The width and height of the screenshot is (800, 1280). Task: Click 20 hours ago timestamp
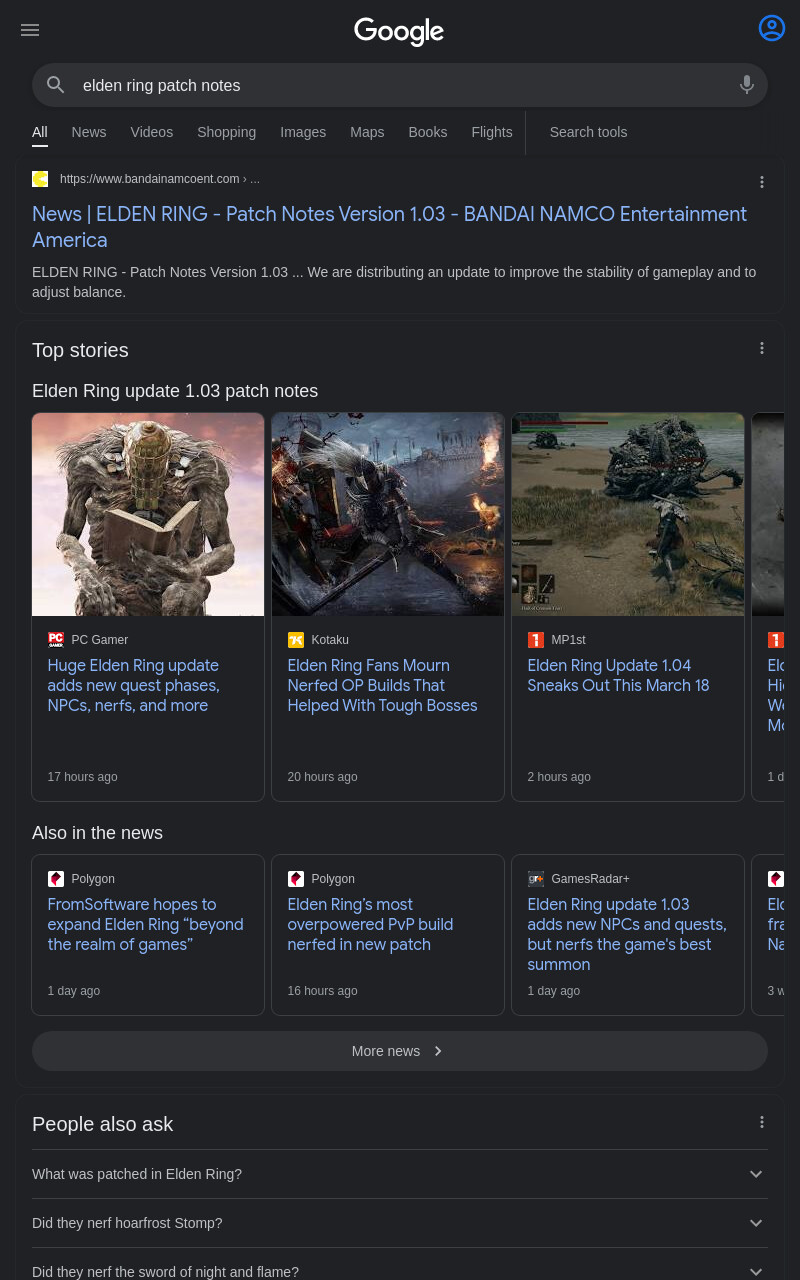pos(322,777)
